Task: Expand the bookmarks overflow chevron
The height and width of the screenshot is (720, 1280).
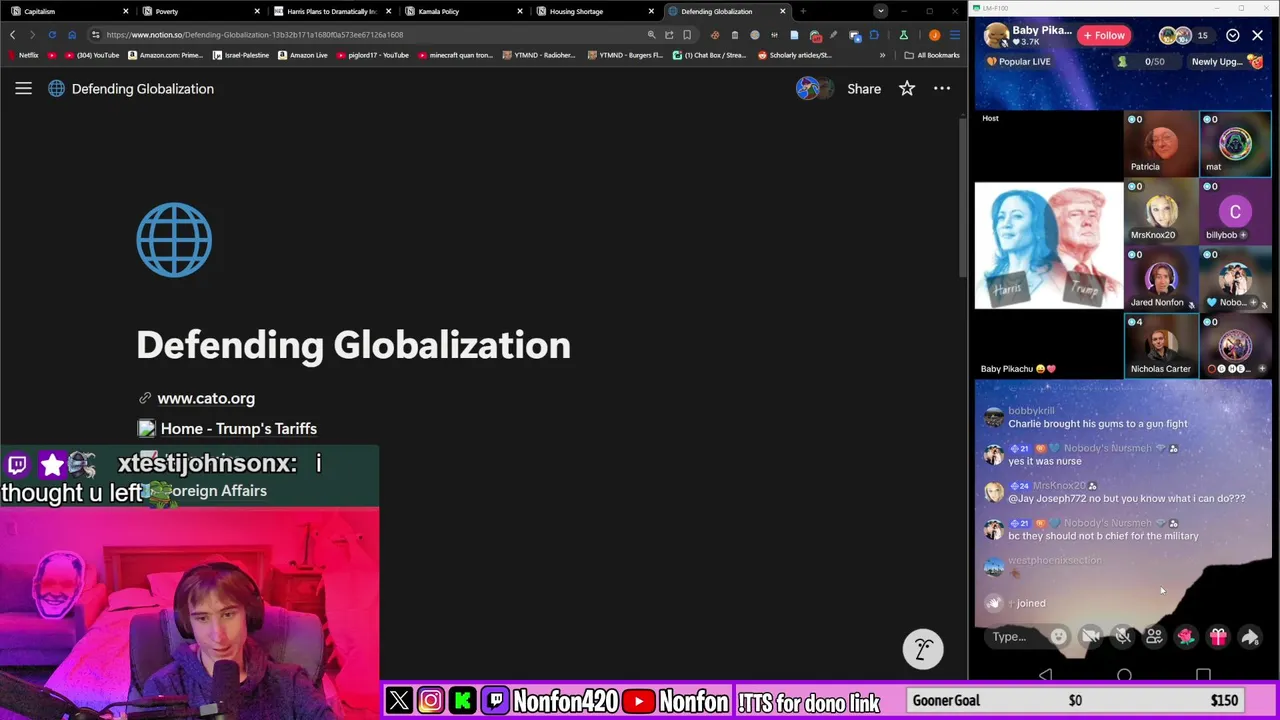Action: point(882,55)
